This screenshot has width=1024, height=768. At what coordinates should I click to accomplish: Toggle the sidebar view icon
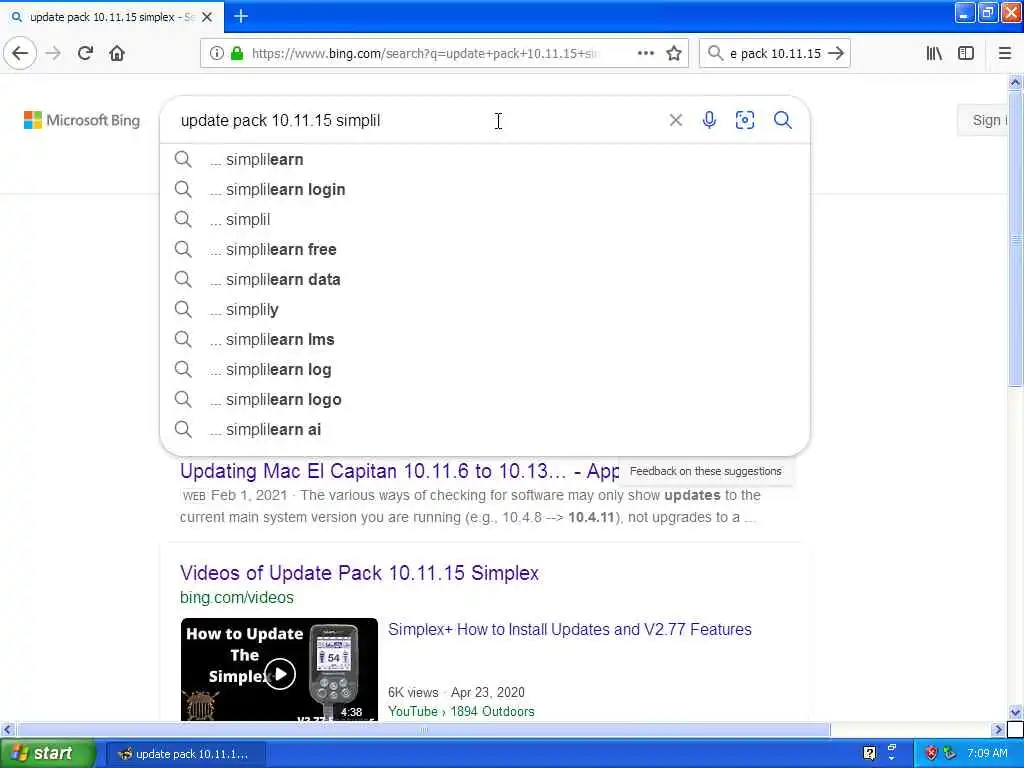pyautogui.click(x=966, y=54)
